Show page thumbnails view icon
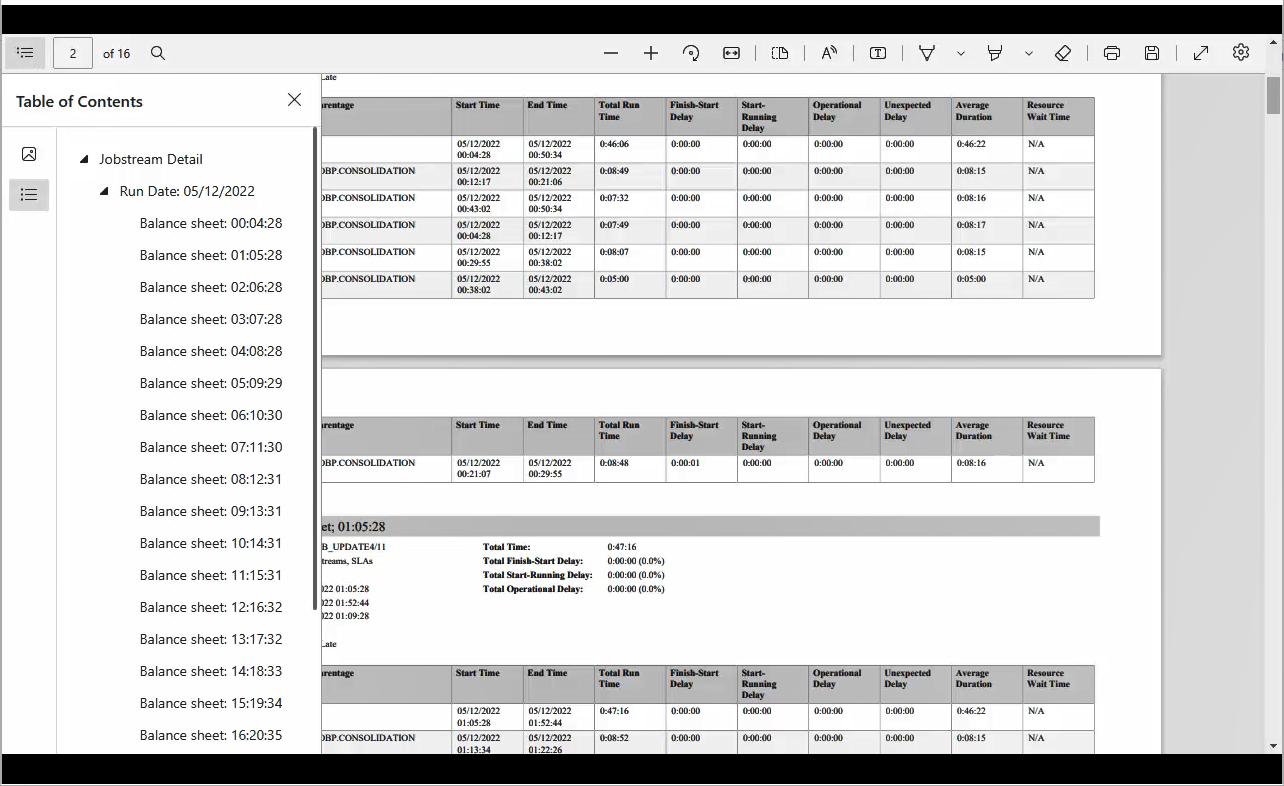 click(29, 154)
